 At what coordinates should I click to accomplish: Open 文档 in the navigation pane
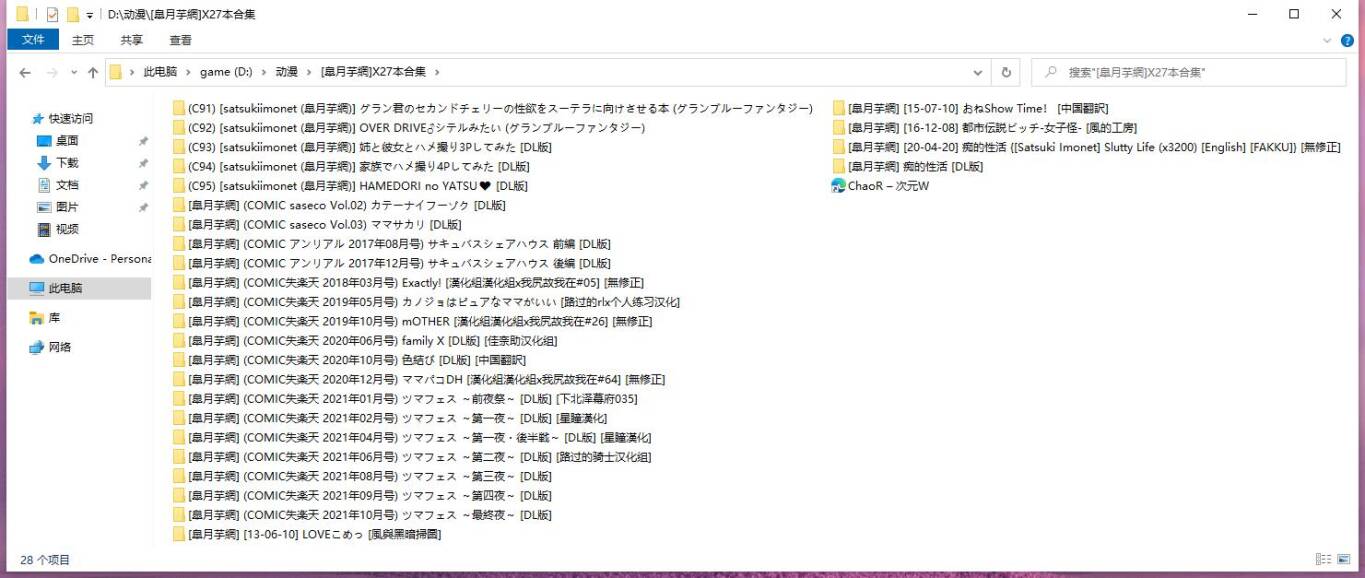(x=67, y=185)
